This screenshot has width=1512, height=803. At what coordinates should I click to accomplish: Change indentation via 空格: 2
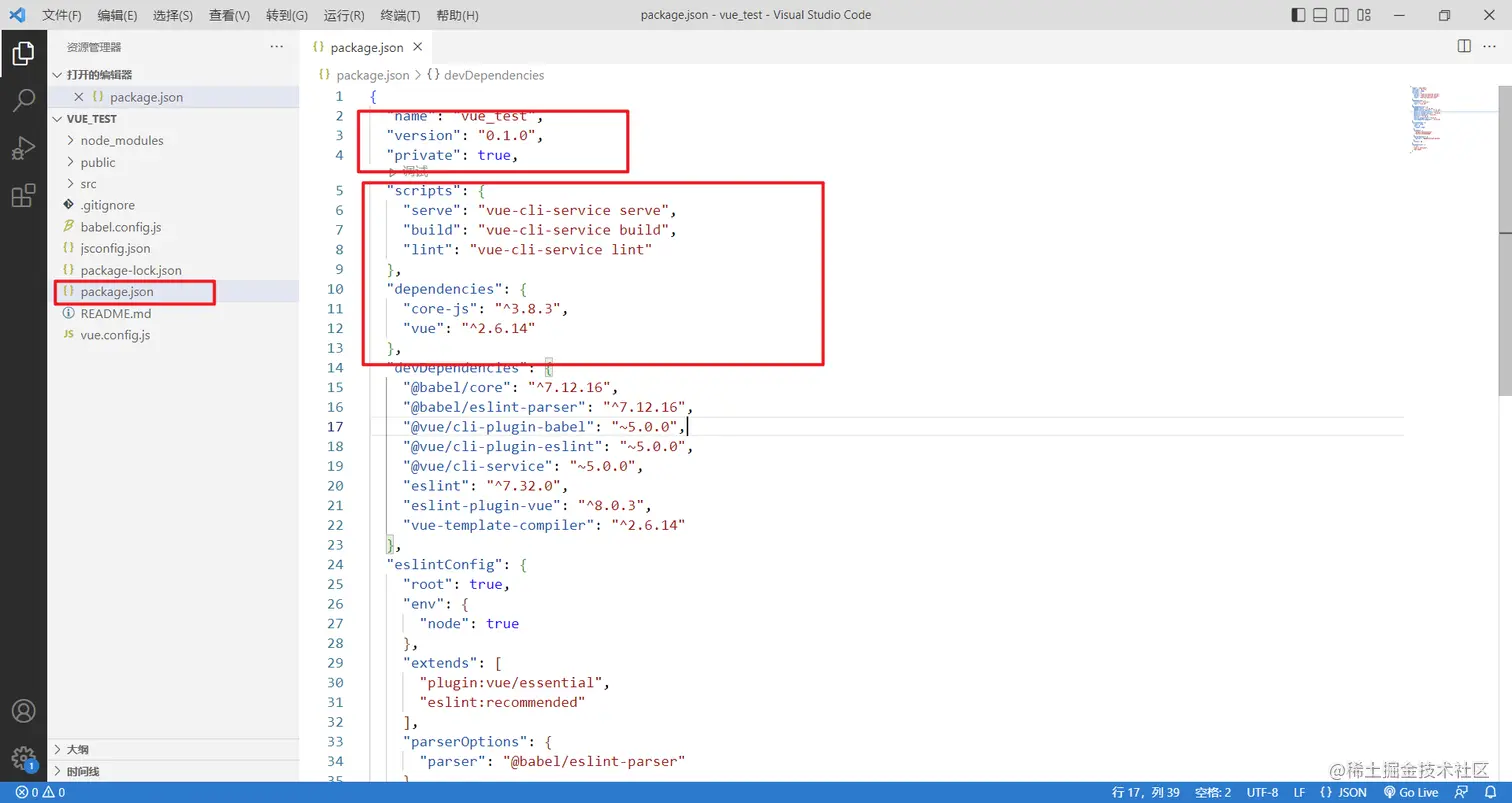[x=1213, y=792]
